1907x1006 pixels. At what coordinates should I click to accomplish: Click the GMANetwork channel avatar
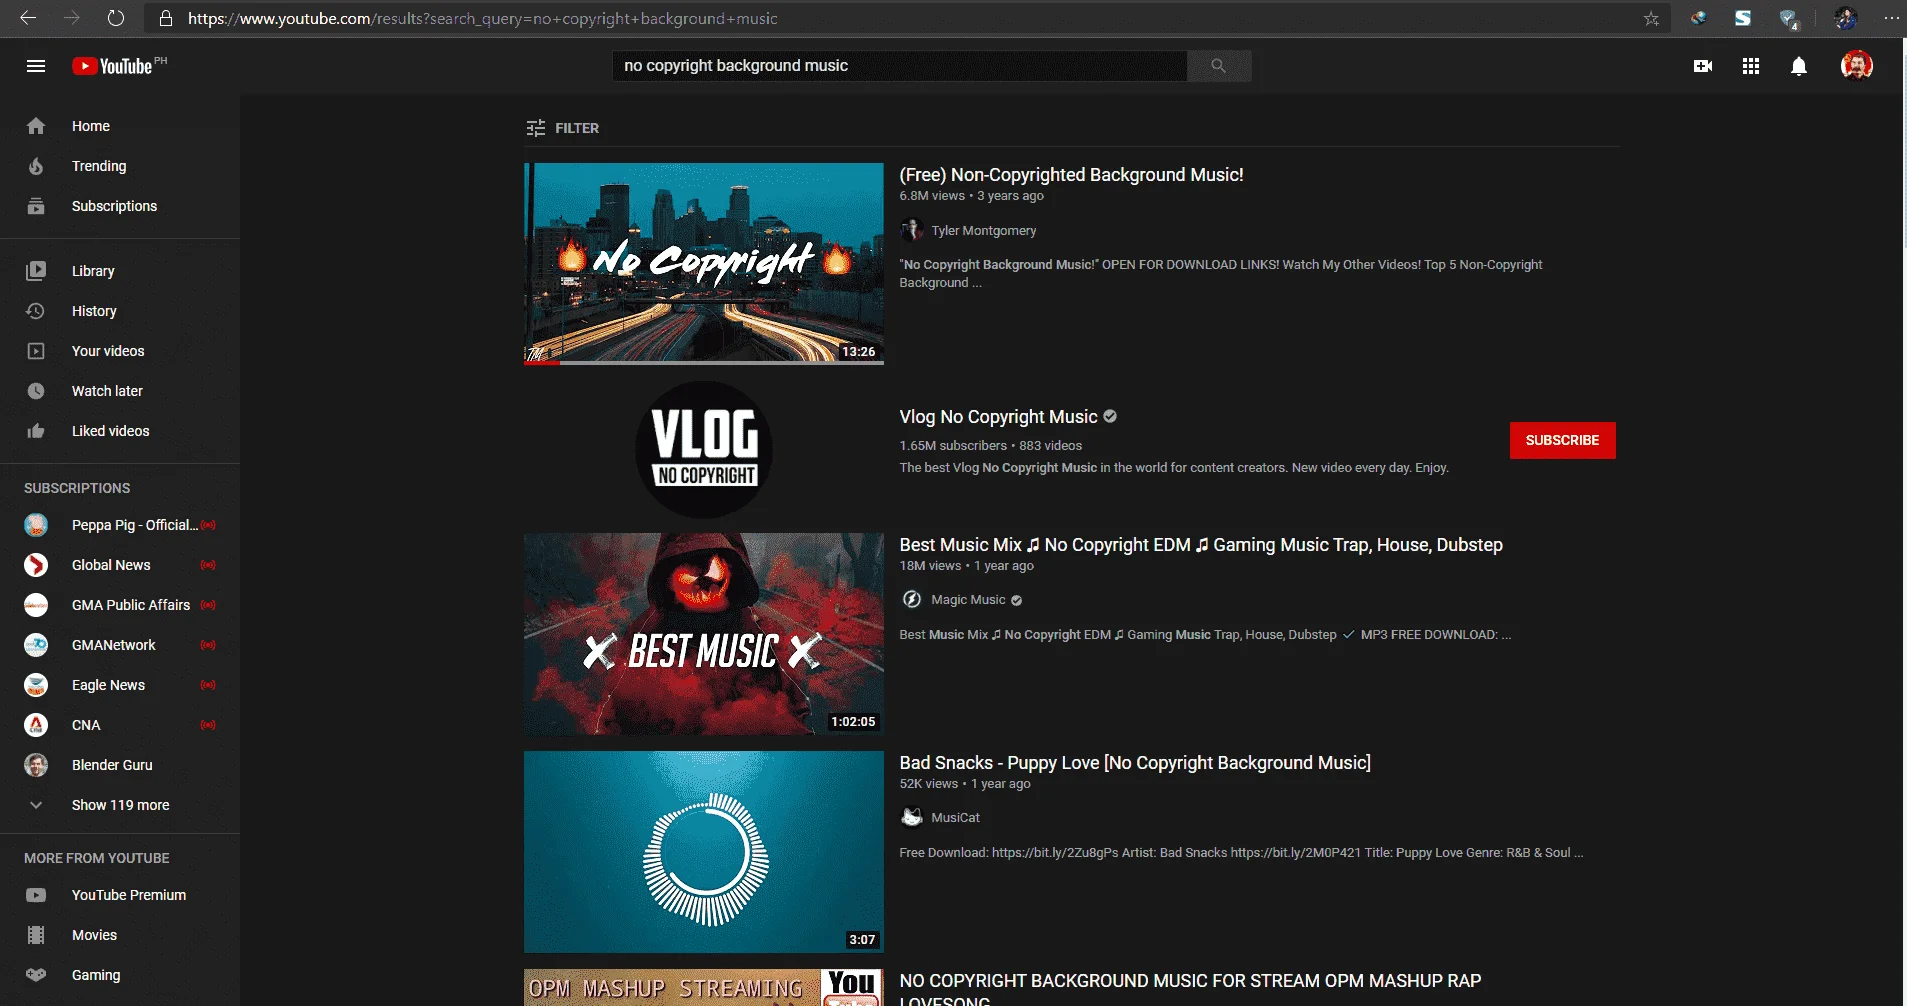pos(36,645)
